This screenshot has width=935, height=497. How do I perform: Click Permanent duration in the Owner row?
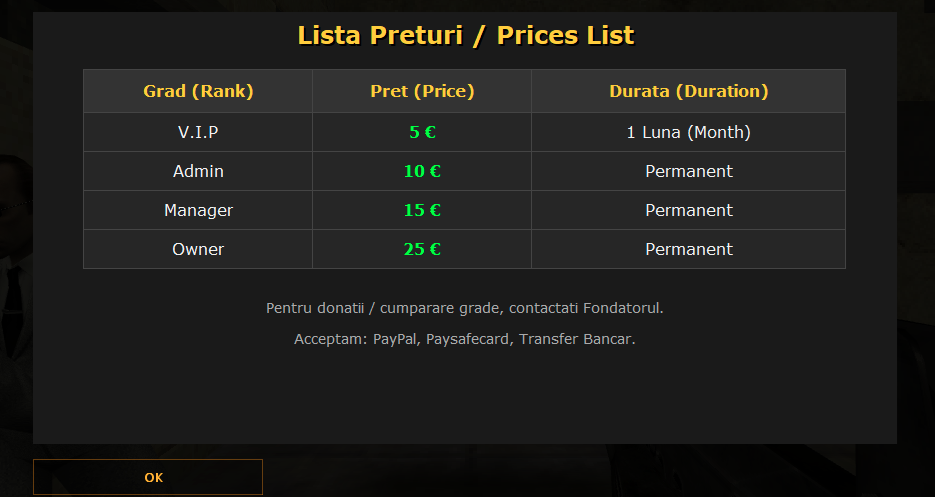click(x=689, y=249)
